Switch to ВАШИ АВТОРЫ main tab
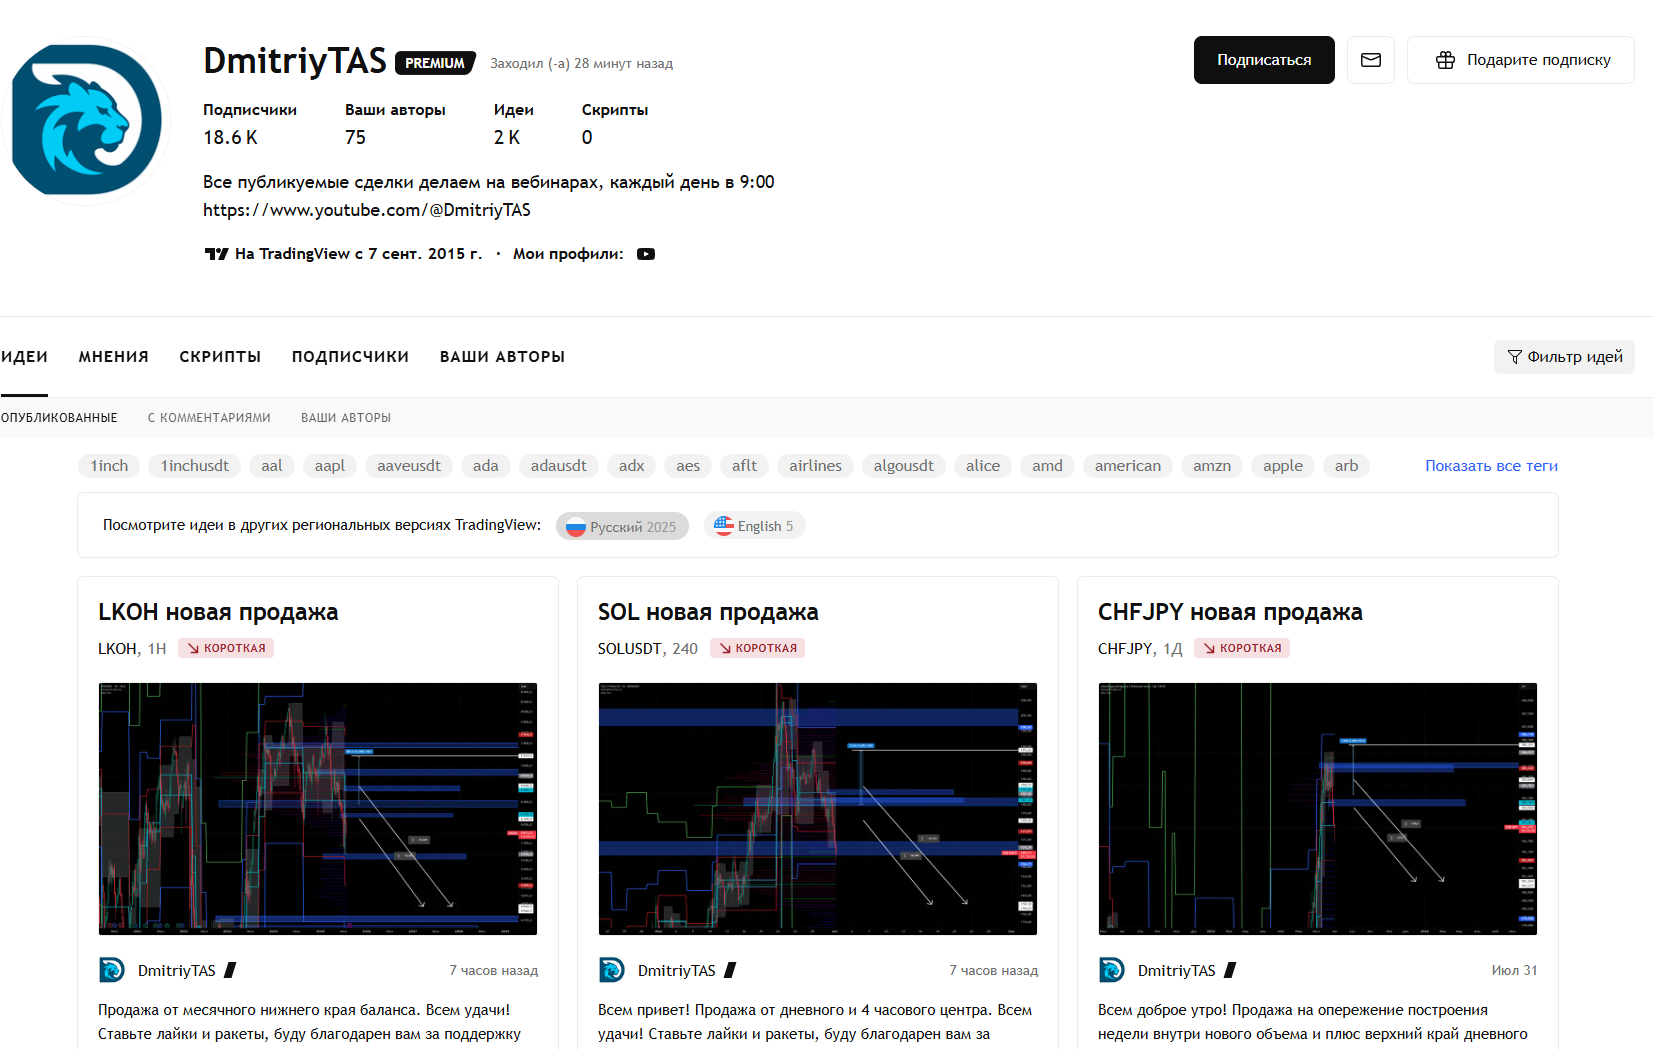This screenshot has width=1653, height=1050. coord(503,357)
